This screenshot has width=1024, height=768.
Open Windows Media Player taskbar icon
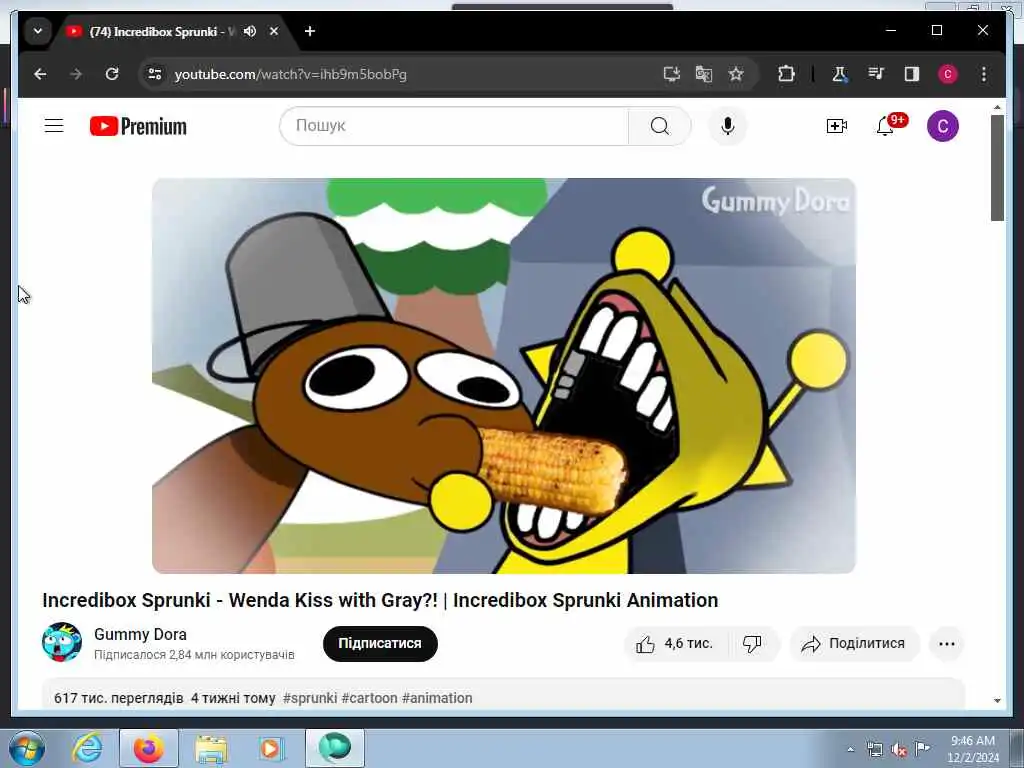271,748
